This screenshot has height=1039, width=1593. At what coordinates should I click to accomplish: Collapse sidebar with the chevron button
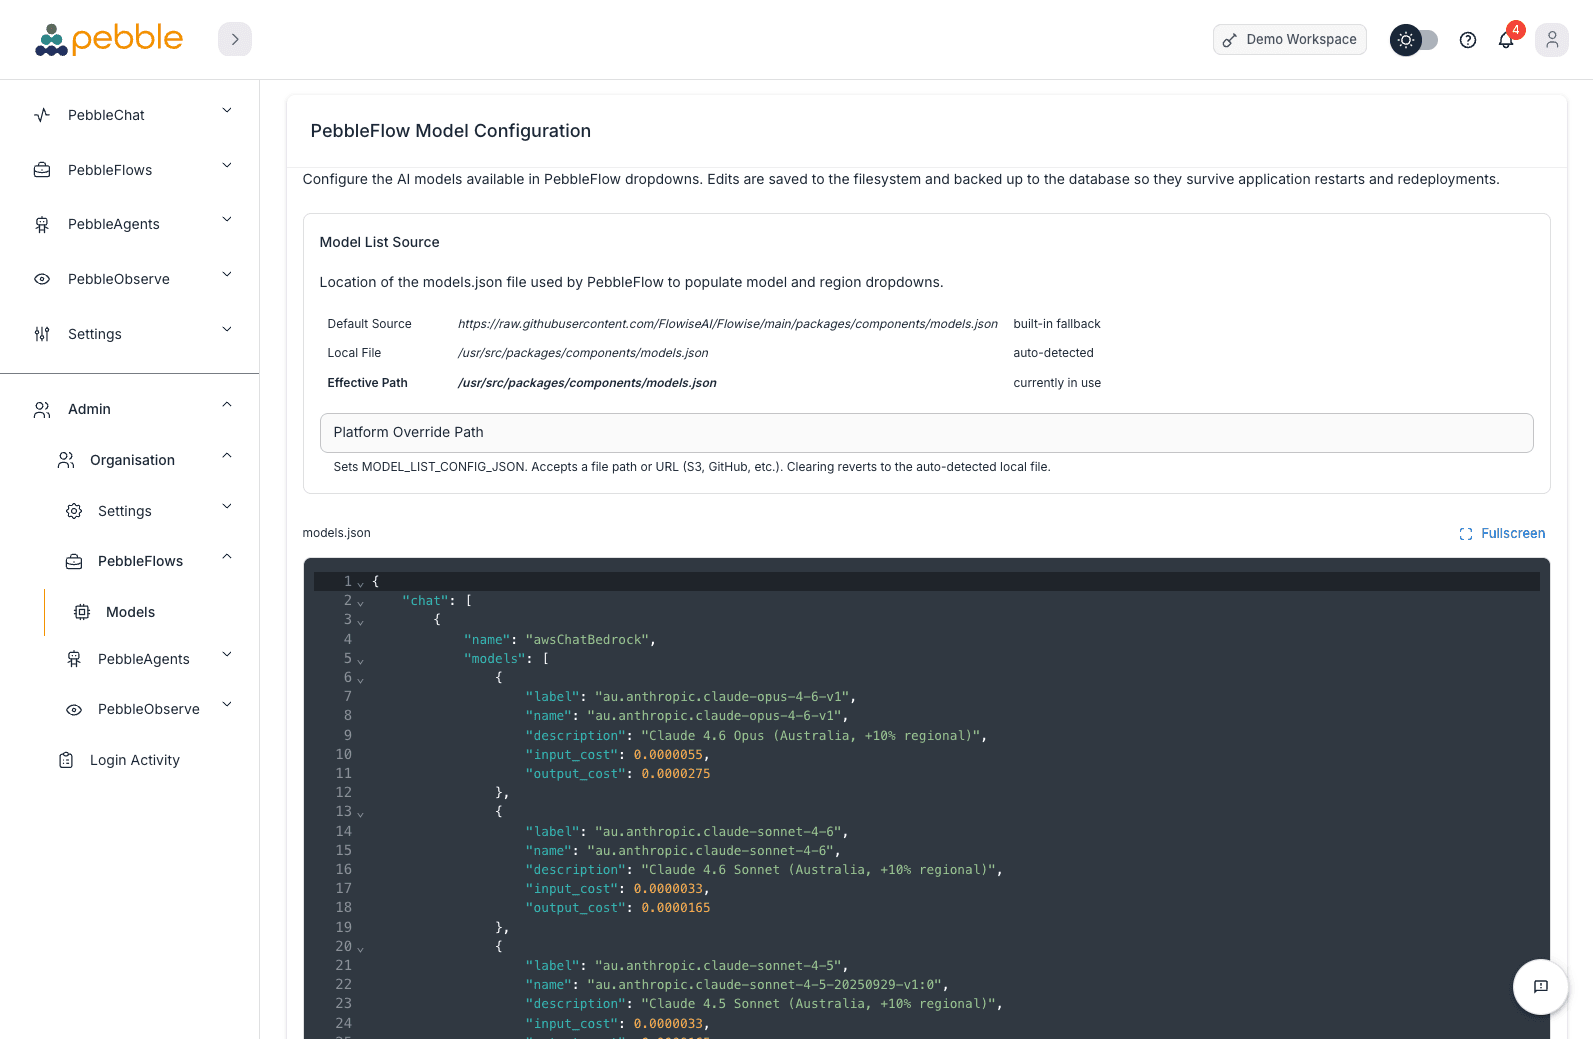click(x=235, y=39)
